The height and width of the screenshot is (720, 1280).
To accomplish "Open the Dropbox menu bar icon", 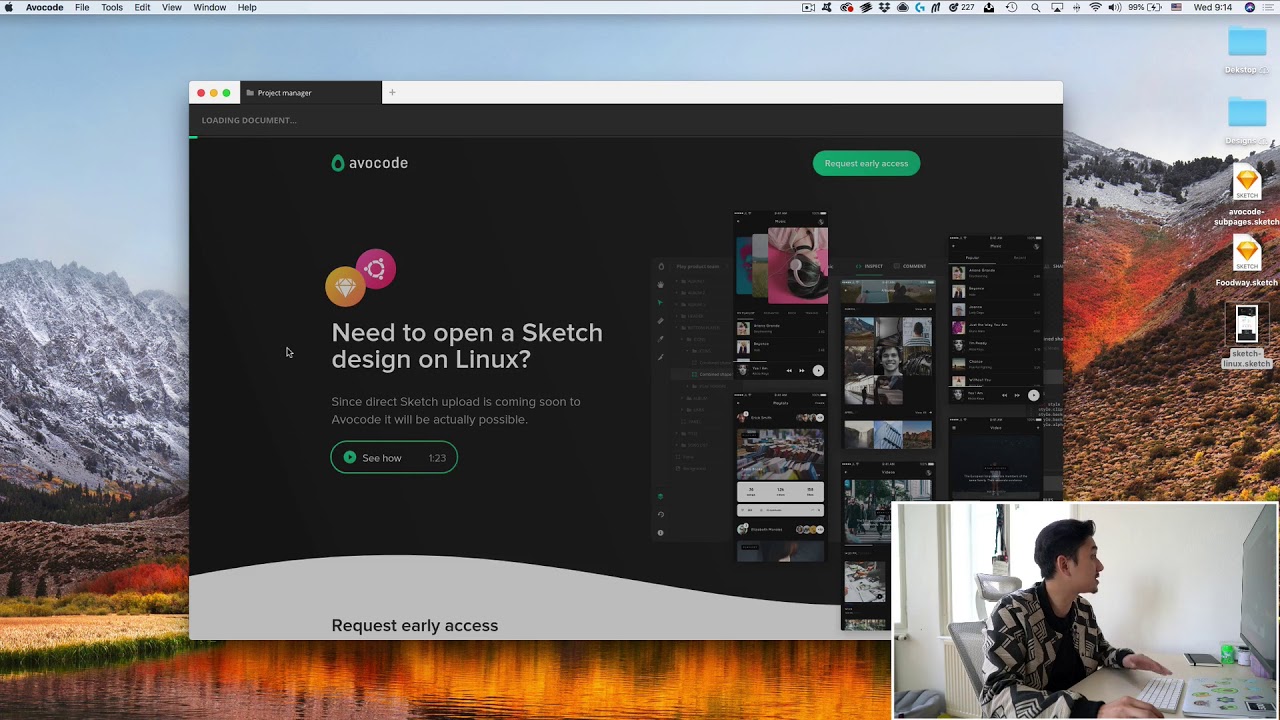I will [884, 7].
